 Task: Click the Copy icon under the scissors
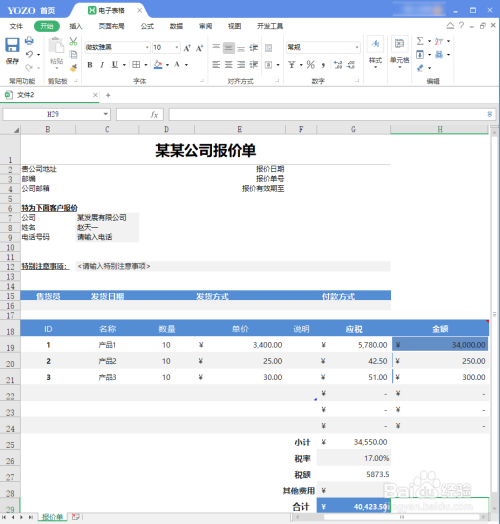(x=73, y=54)
